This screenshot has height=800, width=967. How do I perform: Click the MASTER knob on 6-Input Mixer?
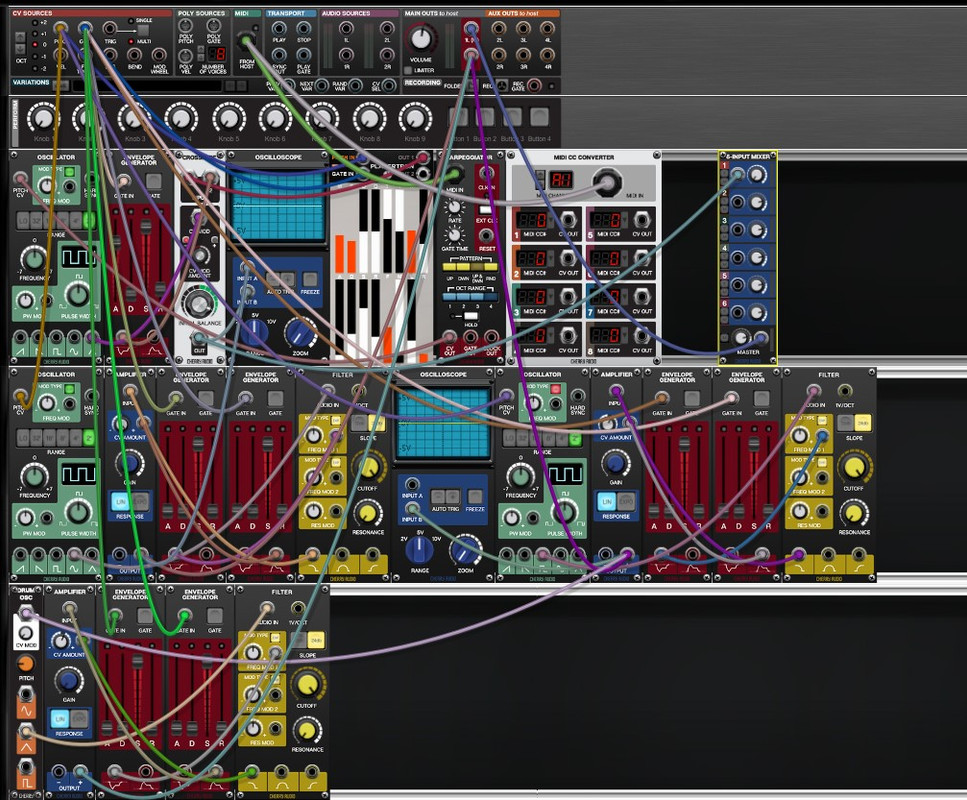tap(741, 338)
